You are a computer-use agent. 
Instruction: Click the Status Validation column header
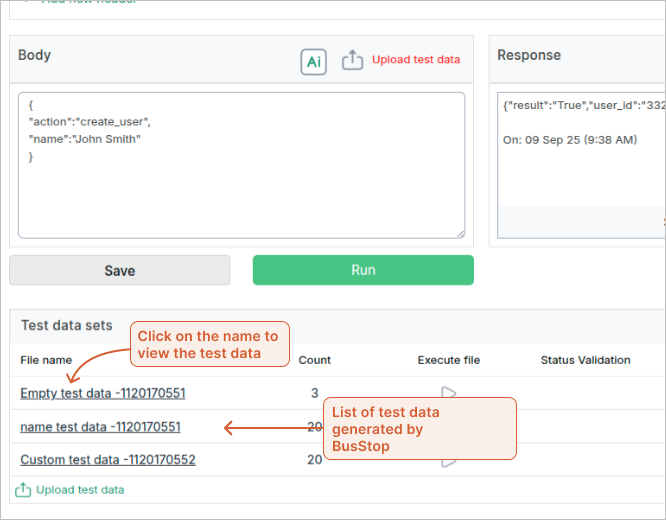tap(585, 360)
